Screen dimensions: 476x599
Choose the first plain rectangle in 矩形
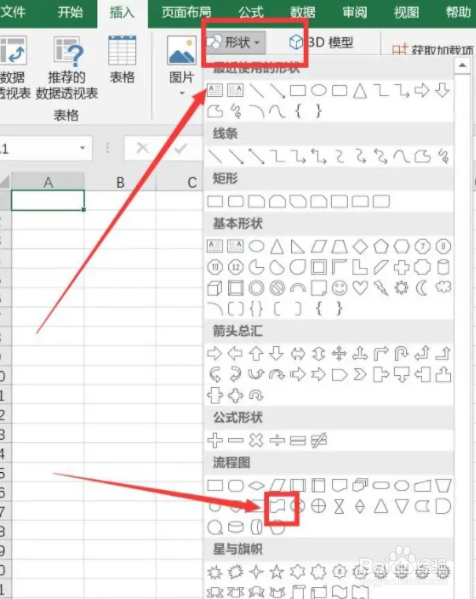[215, 201]
